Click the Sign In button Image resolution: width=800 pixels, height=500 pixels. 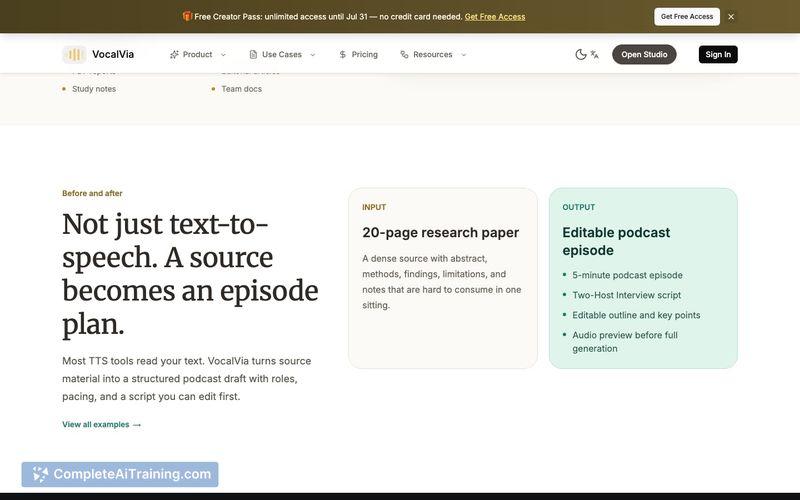718,55
